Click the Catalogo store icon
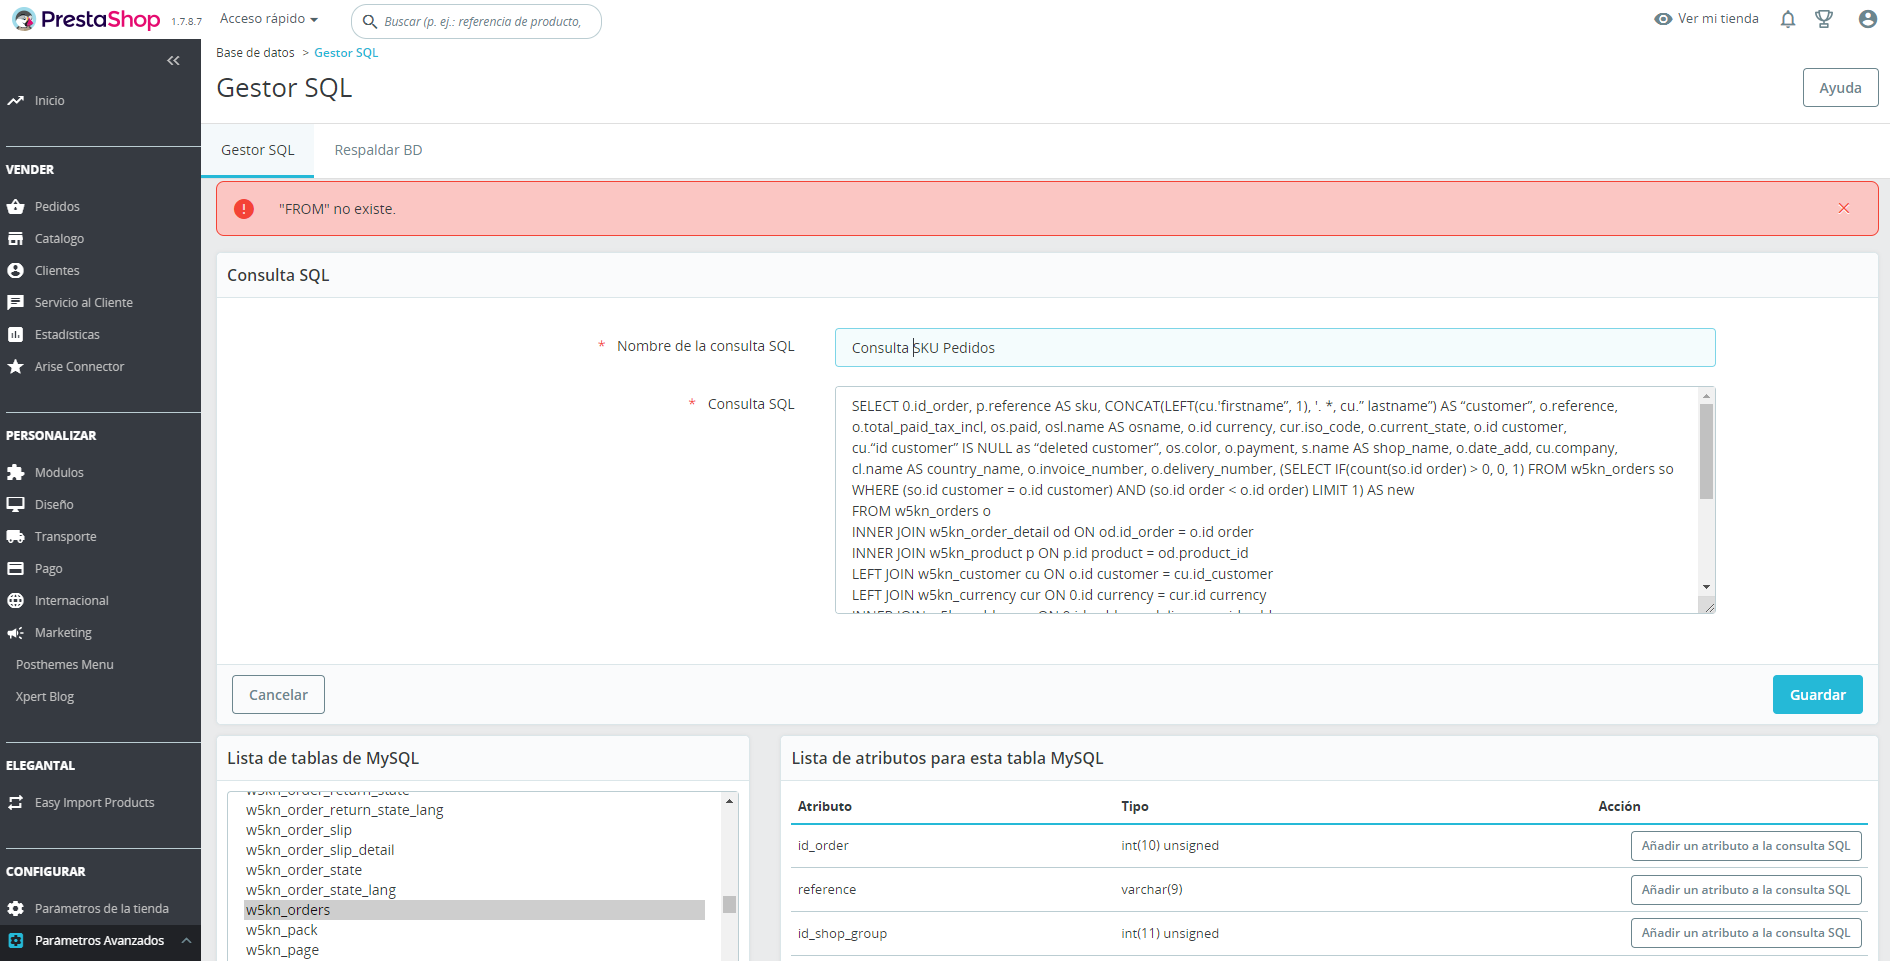 click(x=15, y=239)
